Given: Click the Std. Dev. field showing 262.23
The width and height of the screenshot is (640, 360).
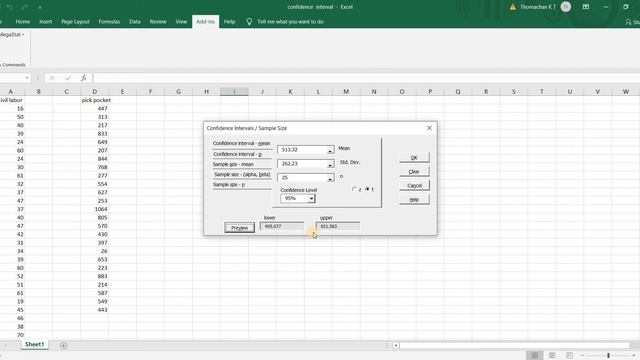Looking at the screenshot, I should click(x=302, y=164).
